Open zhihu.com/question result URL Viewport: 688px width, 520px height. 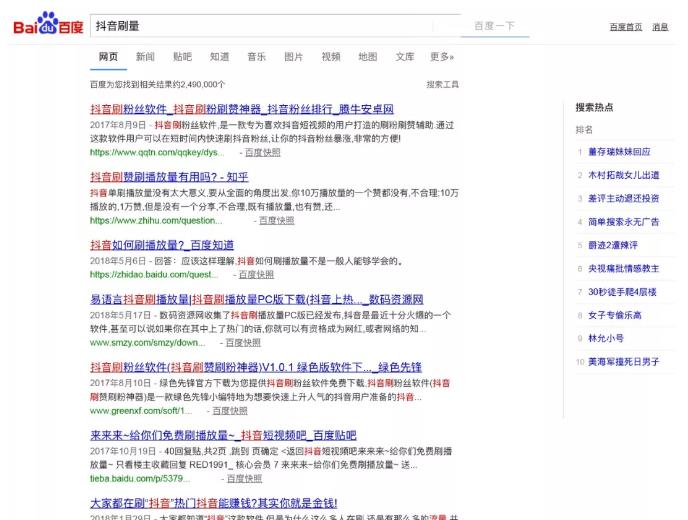[156, 220]
